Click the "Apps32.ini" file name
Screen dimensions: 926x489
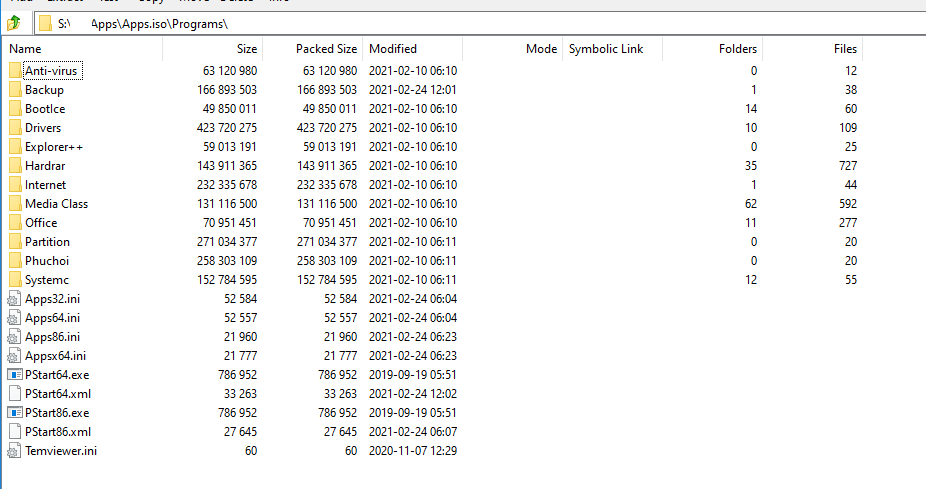pyautogui.click(x=53, y=299)
